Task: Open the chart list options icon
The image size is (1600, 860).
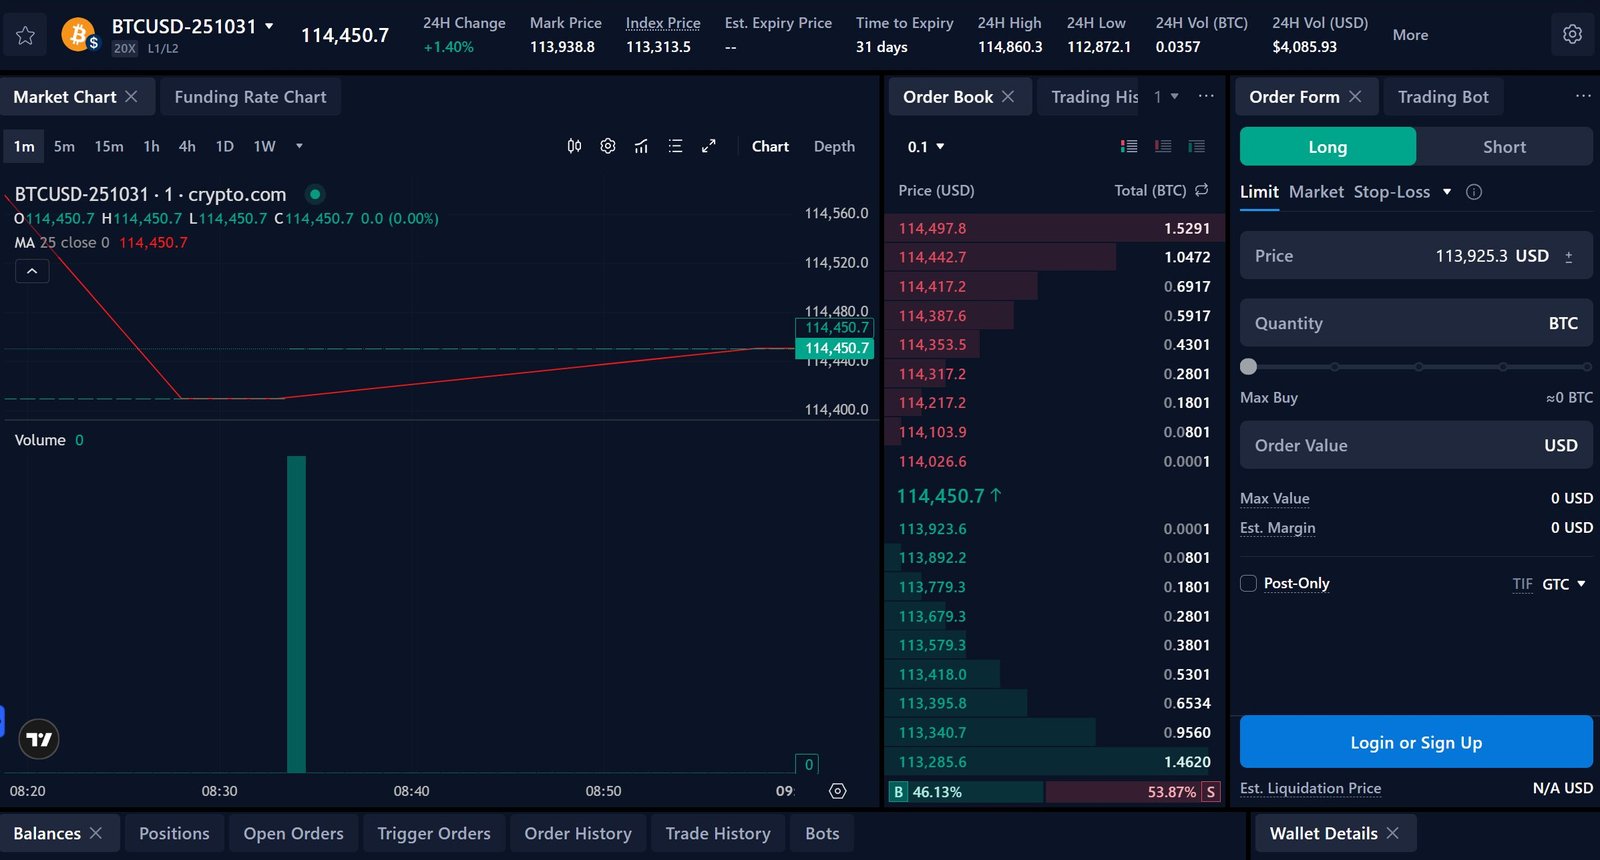Action: [675, 146]
